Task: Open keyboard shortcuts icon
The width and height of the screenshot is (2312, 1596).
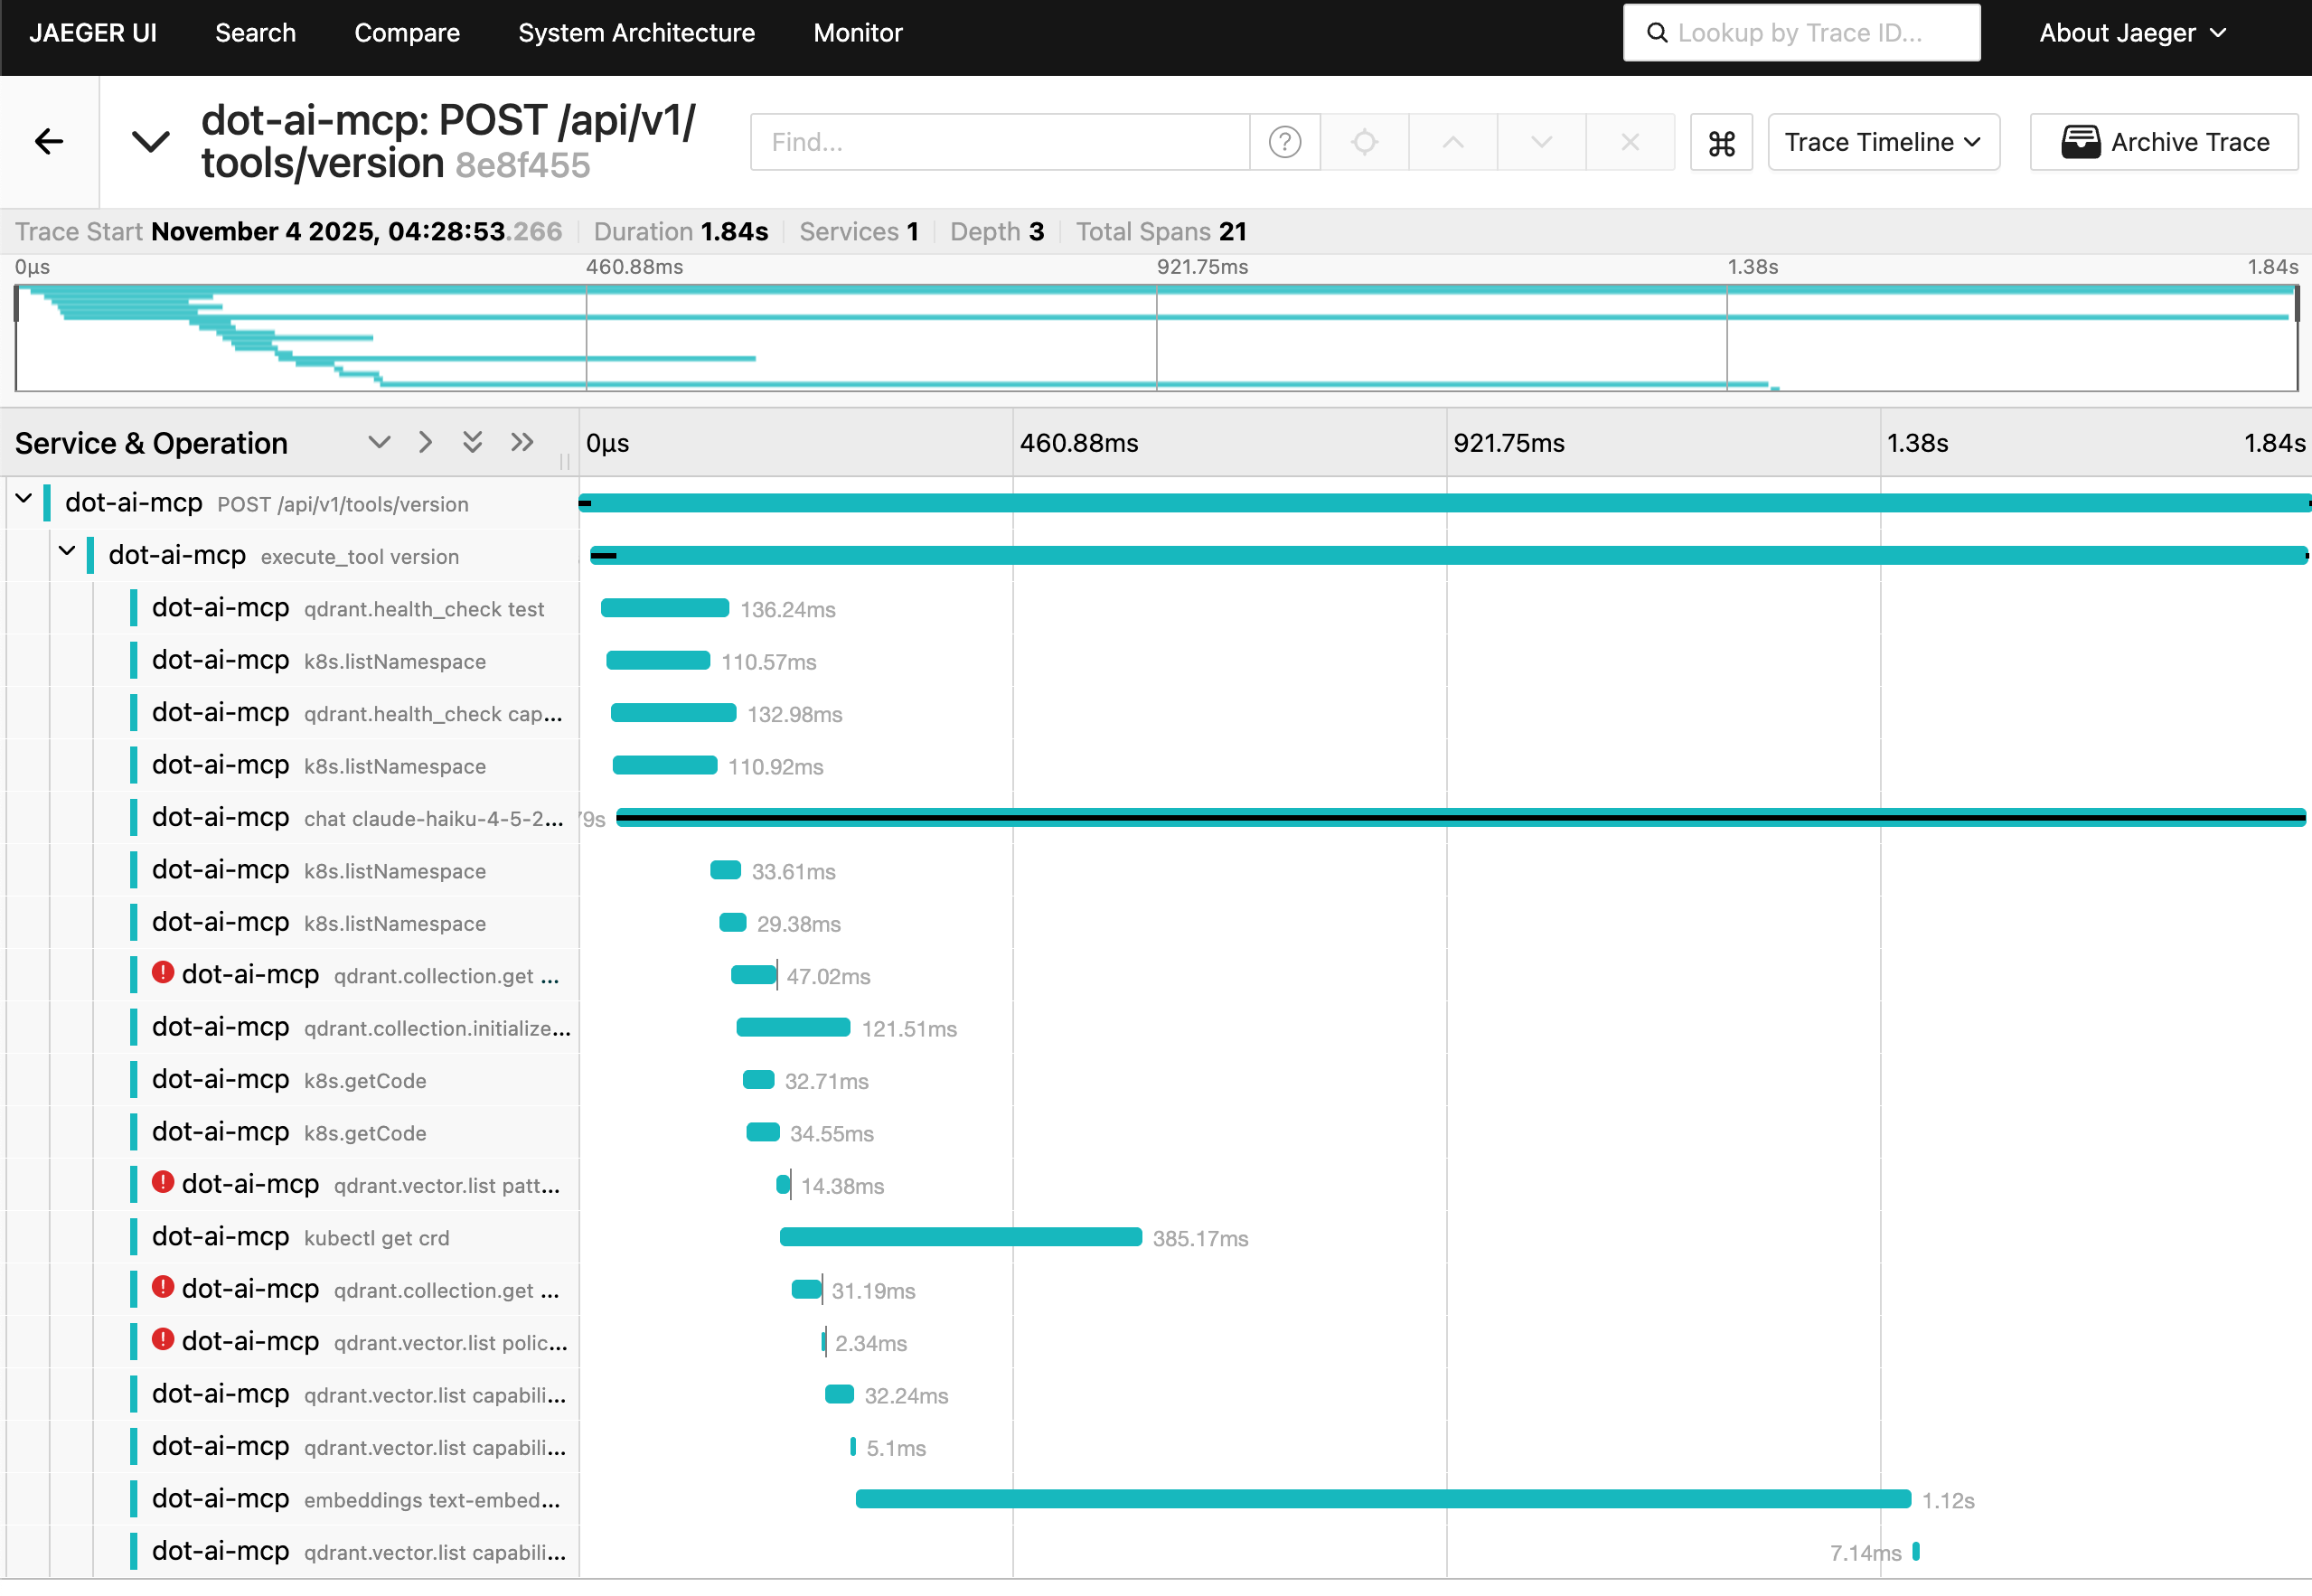Action: (1721, 143)
